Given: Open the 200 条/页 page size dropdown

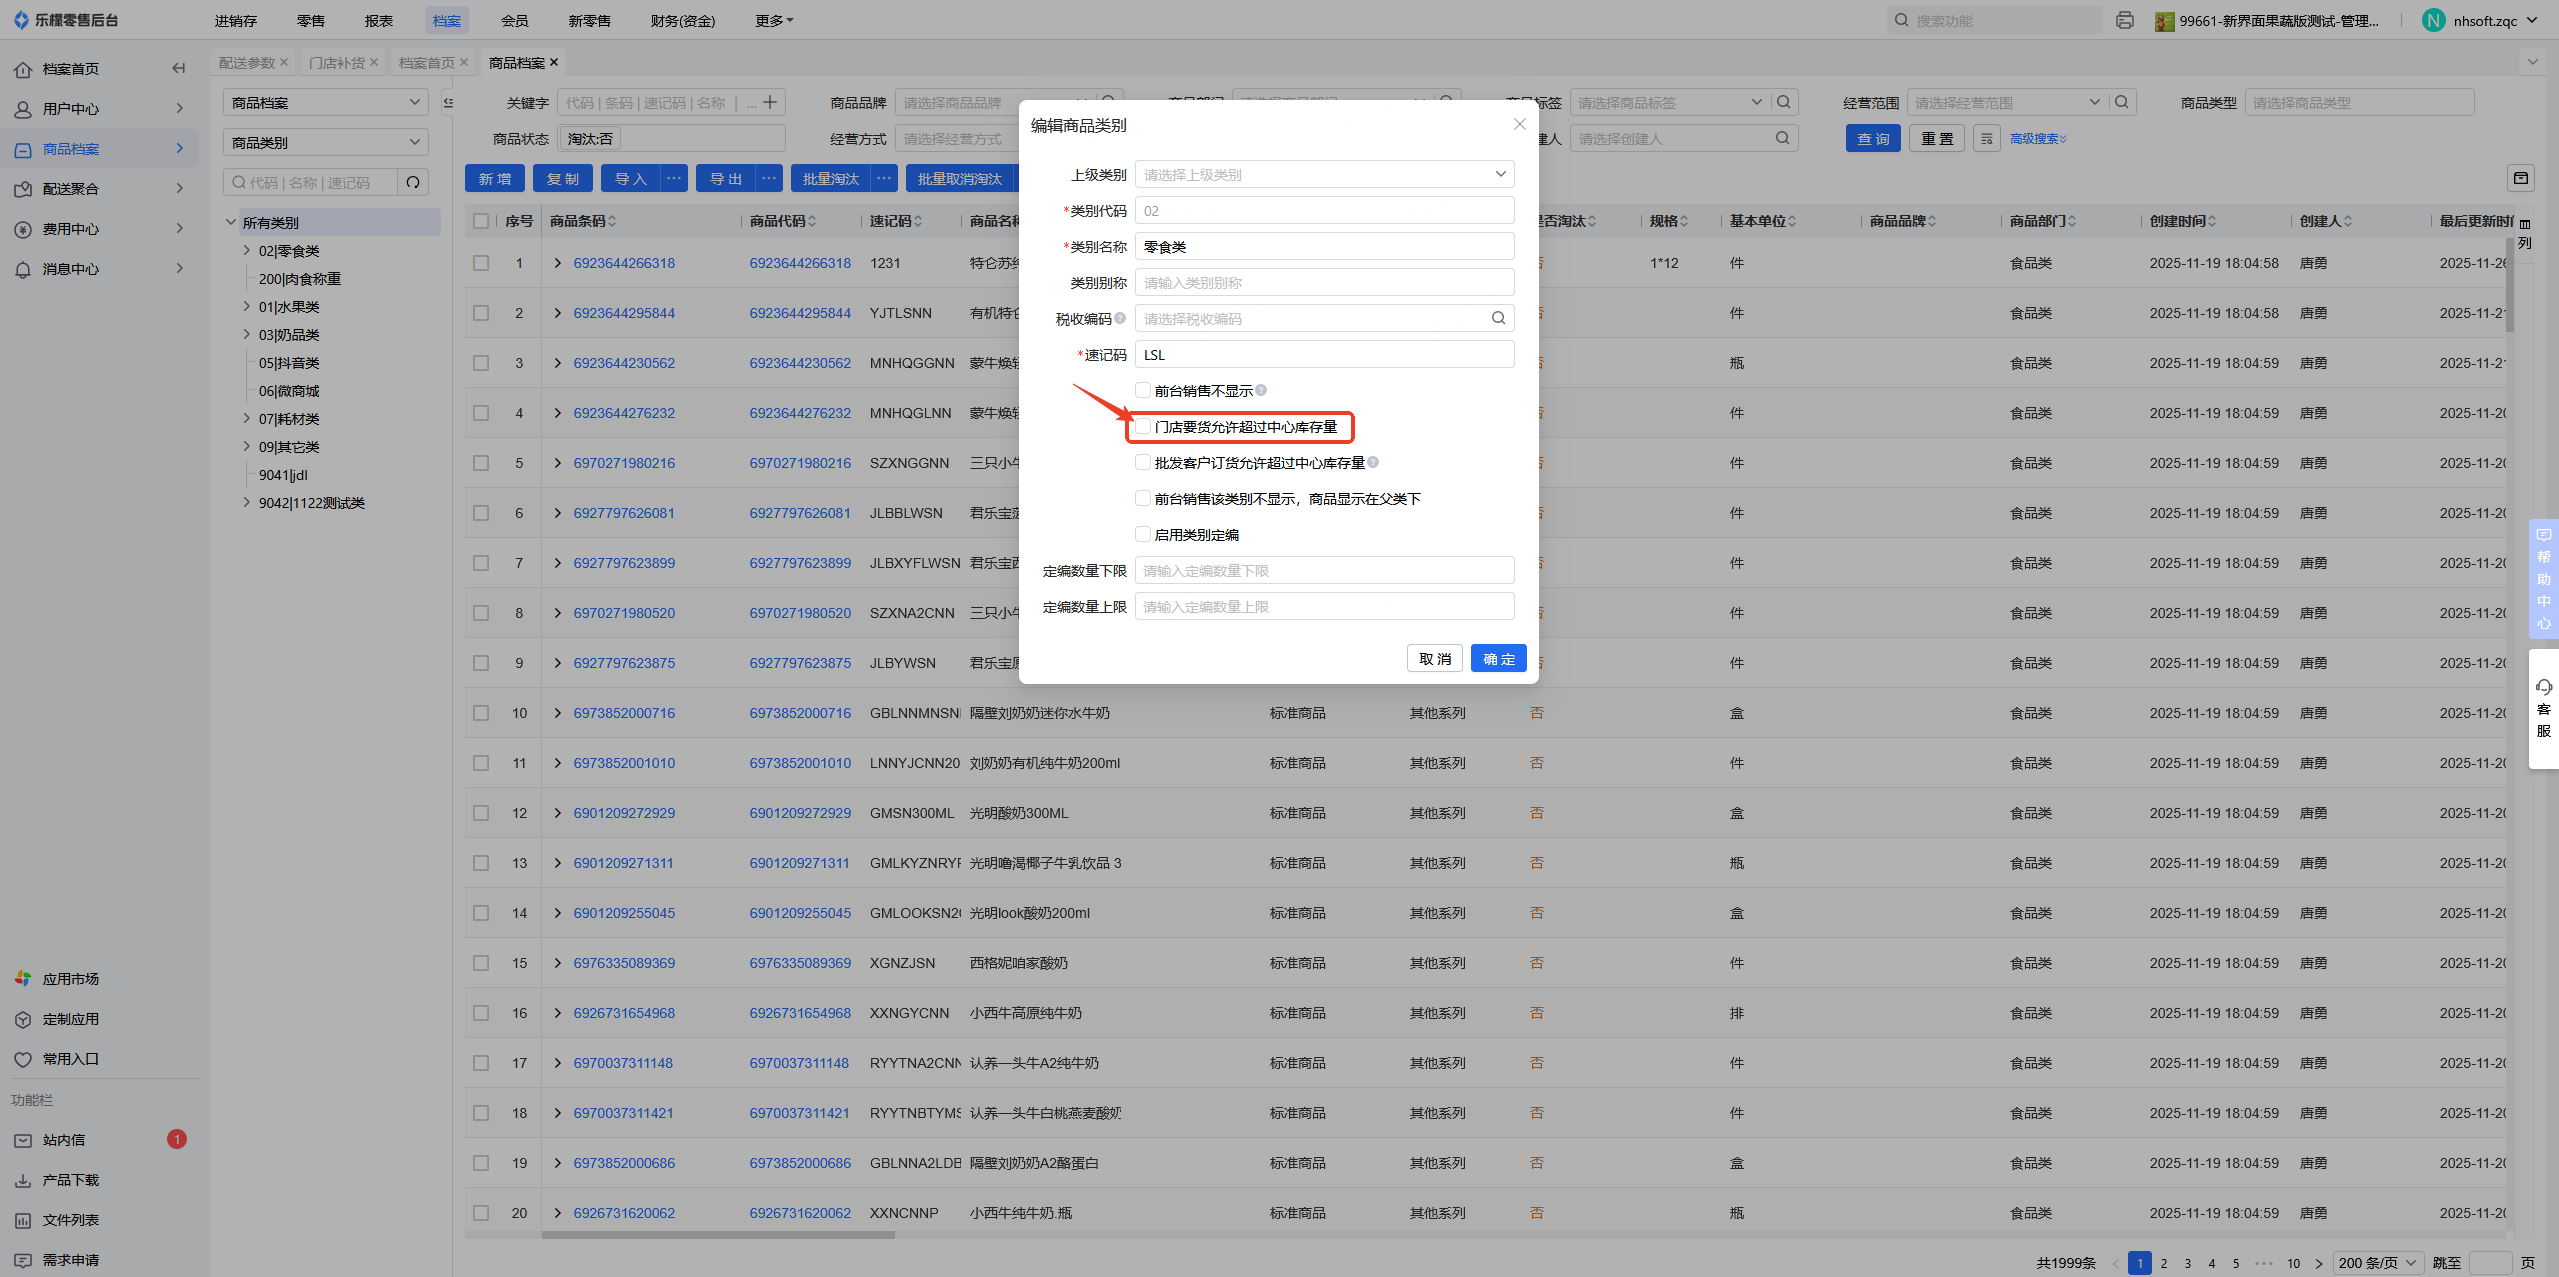Looking at the screenshot, I should click(2377, 1263).
